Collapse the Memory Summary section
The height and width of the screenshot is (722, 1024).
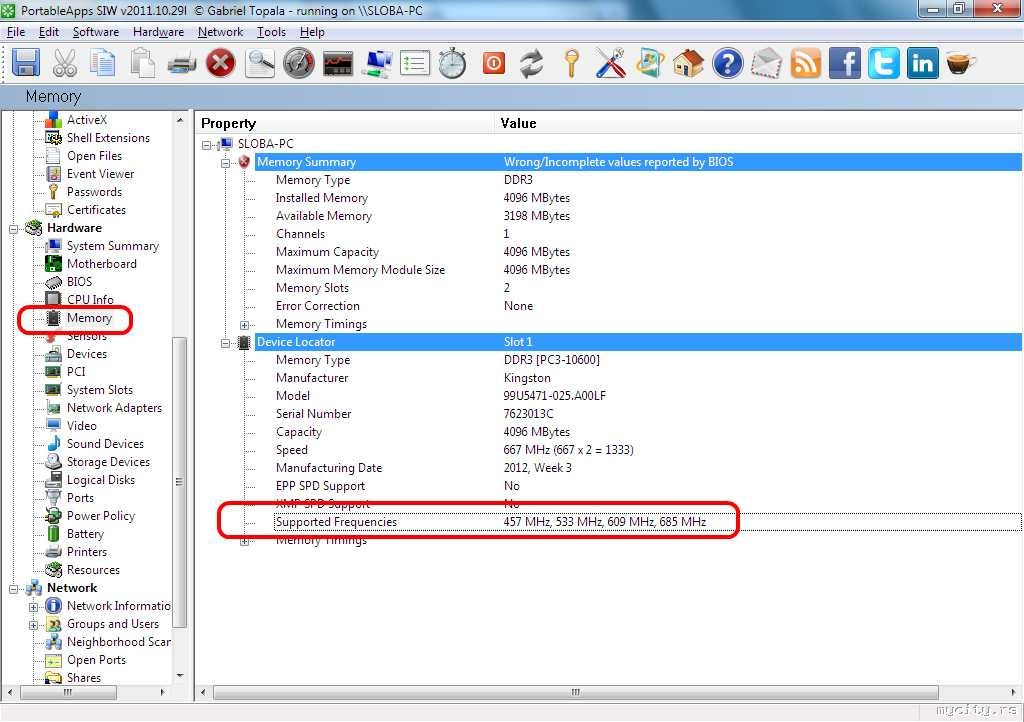(x=226, y=162)
